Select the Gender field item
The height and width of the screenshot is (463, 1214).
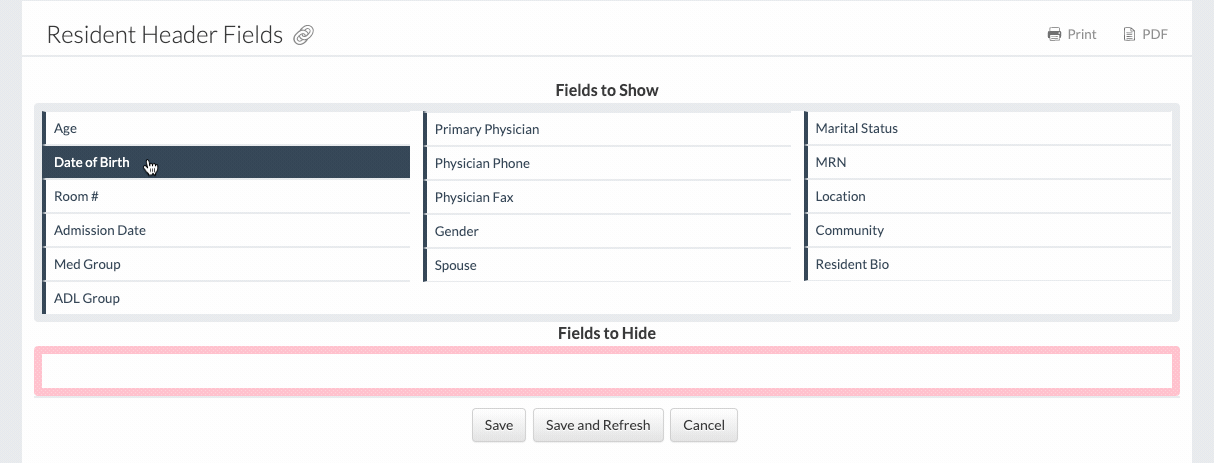point(607,232)
